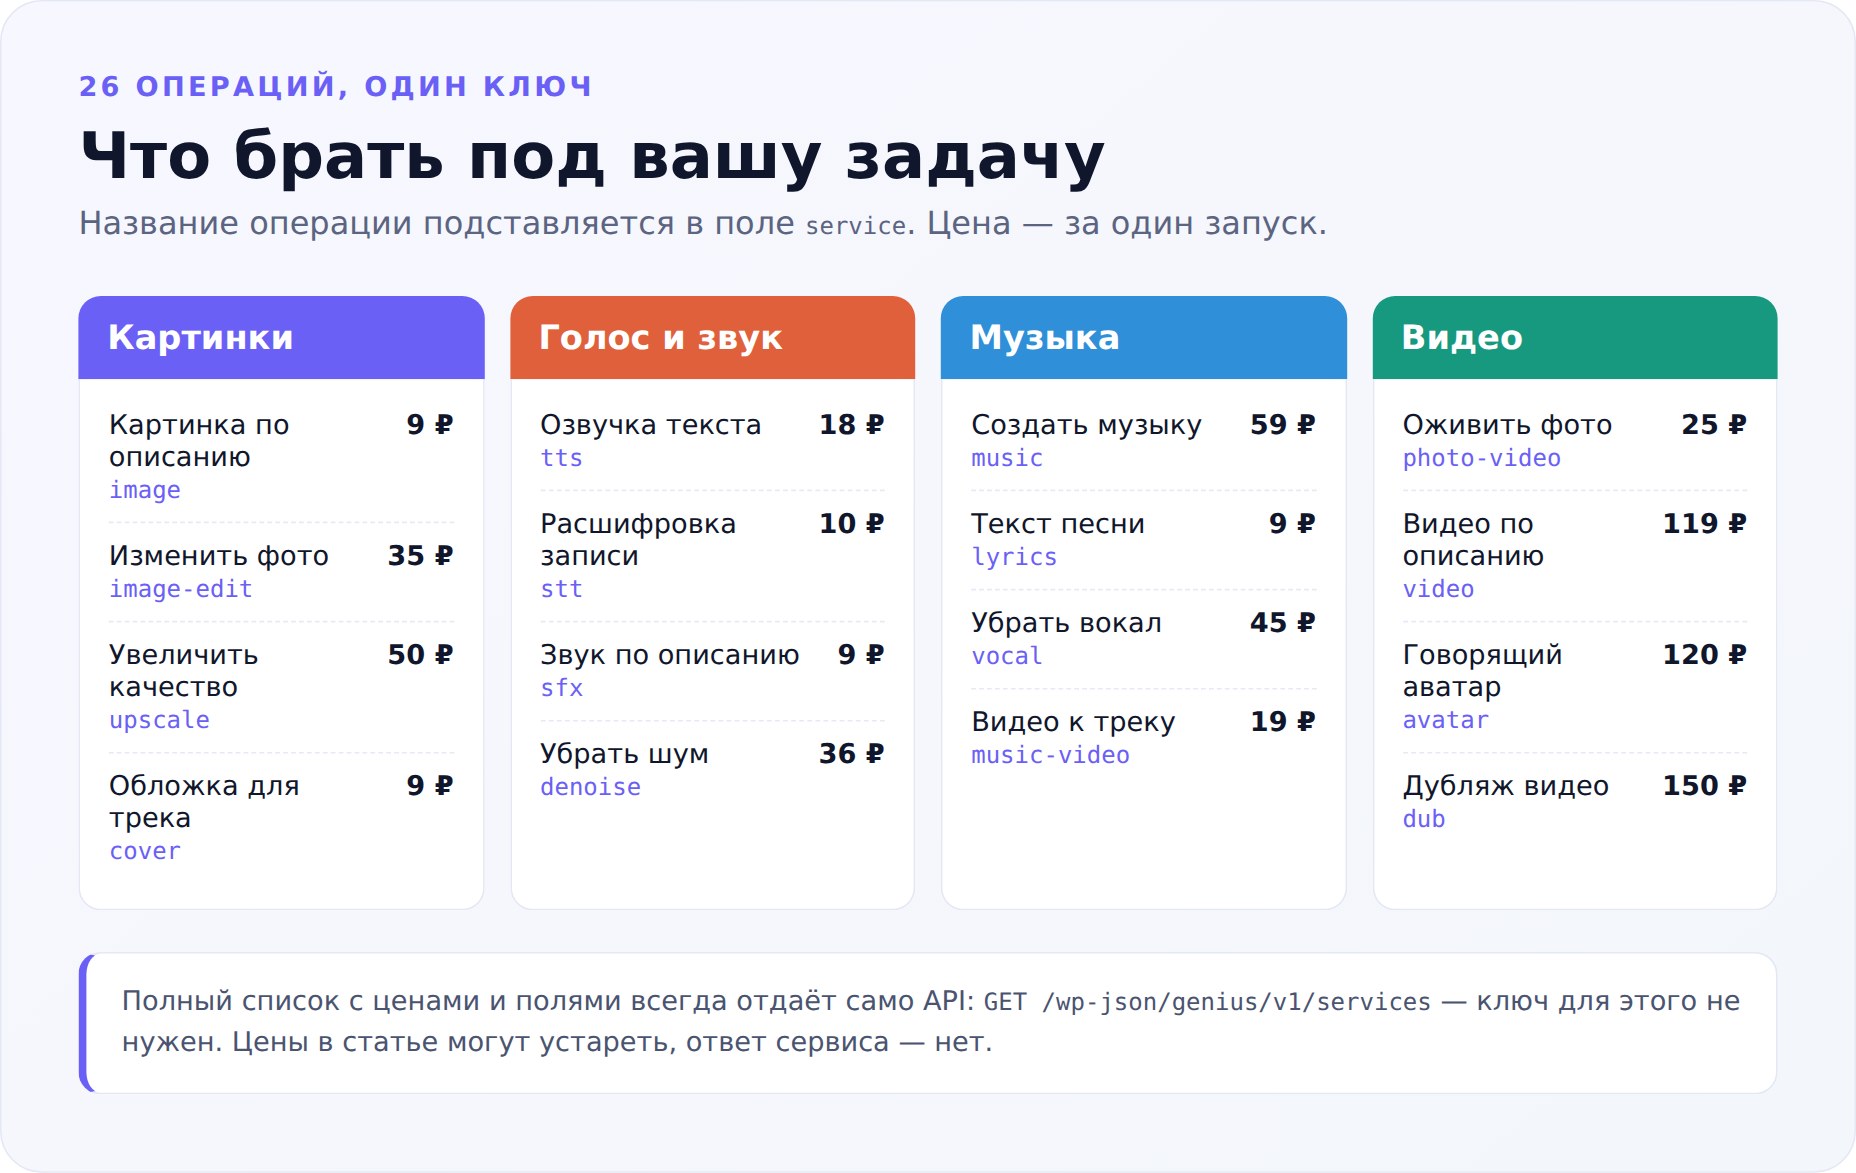Click the 'stt' service code
The image size is (1856, 1173).
click(561, 589)
